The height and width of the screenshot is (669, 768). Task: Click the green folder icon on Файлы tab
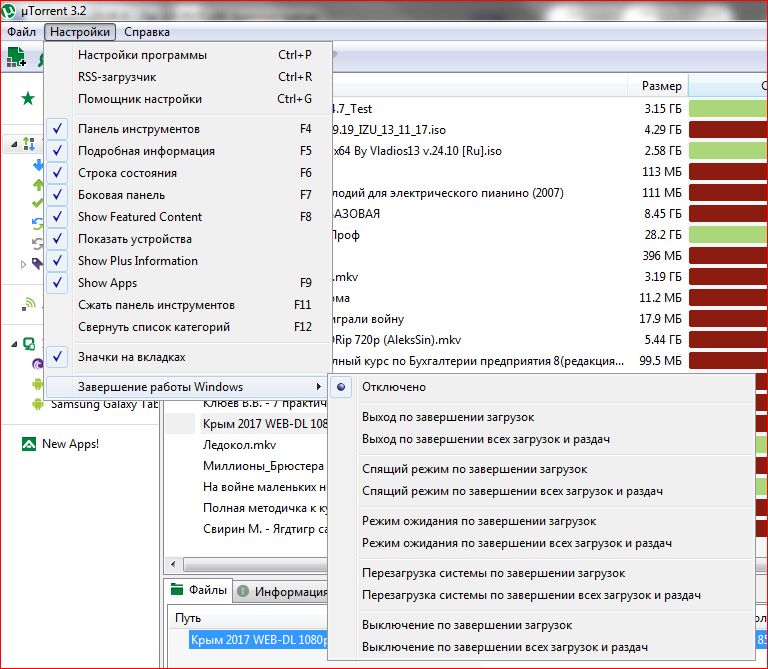pyautogui.click(x=177, y=590)
